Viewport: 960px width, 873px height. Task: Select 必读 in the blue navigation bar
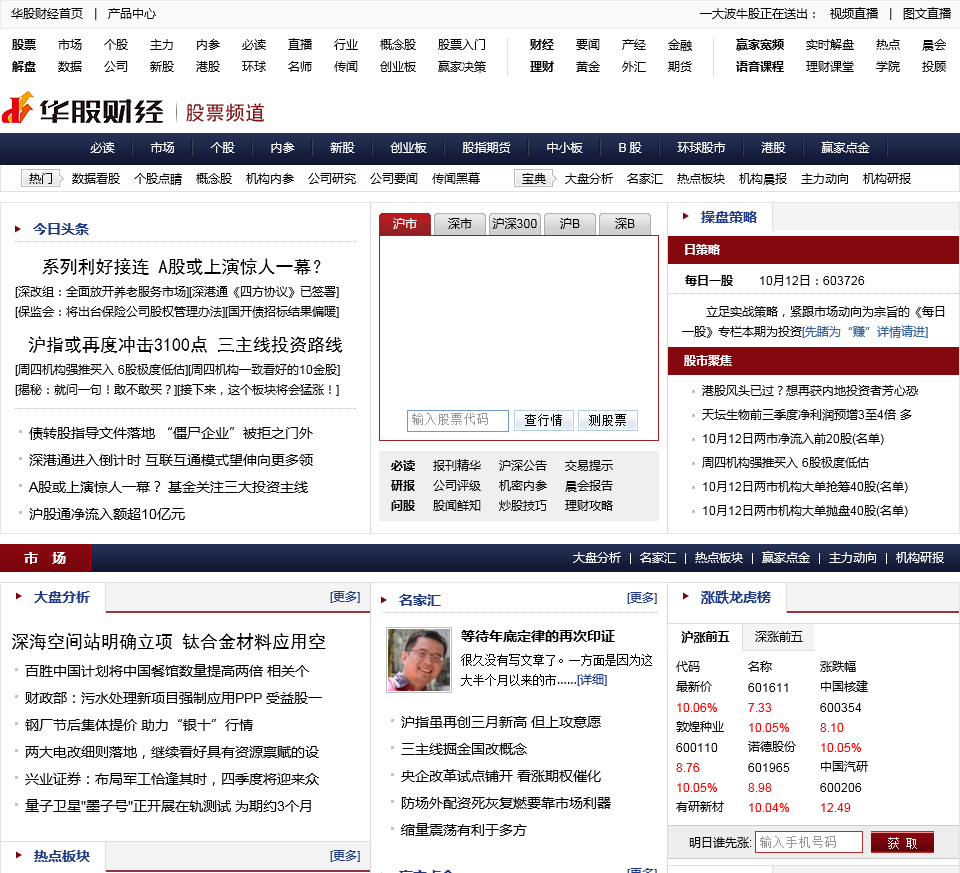(x=102, y=148)
